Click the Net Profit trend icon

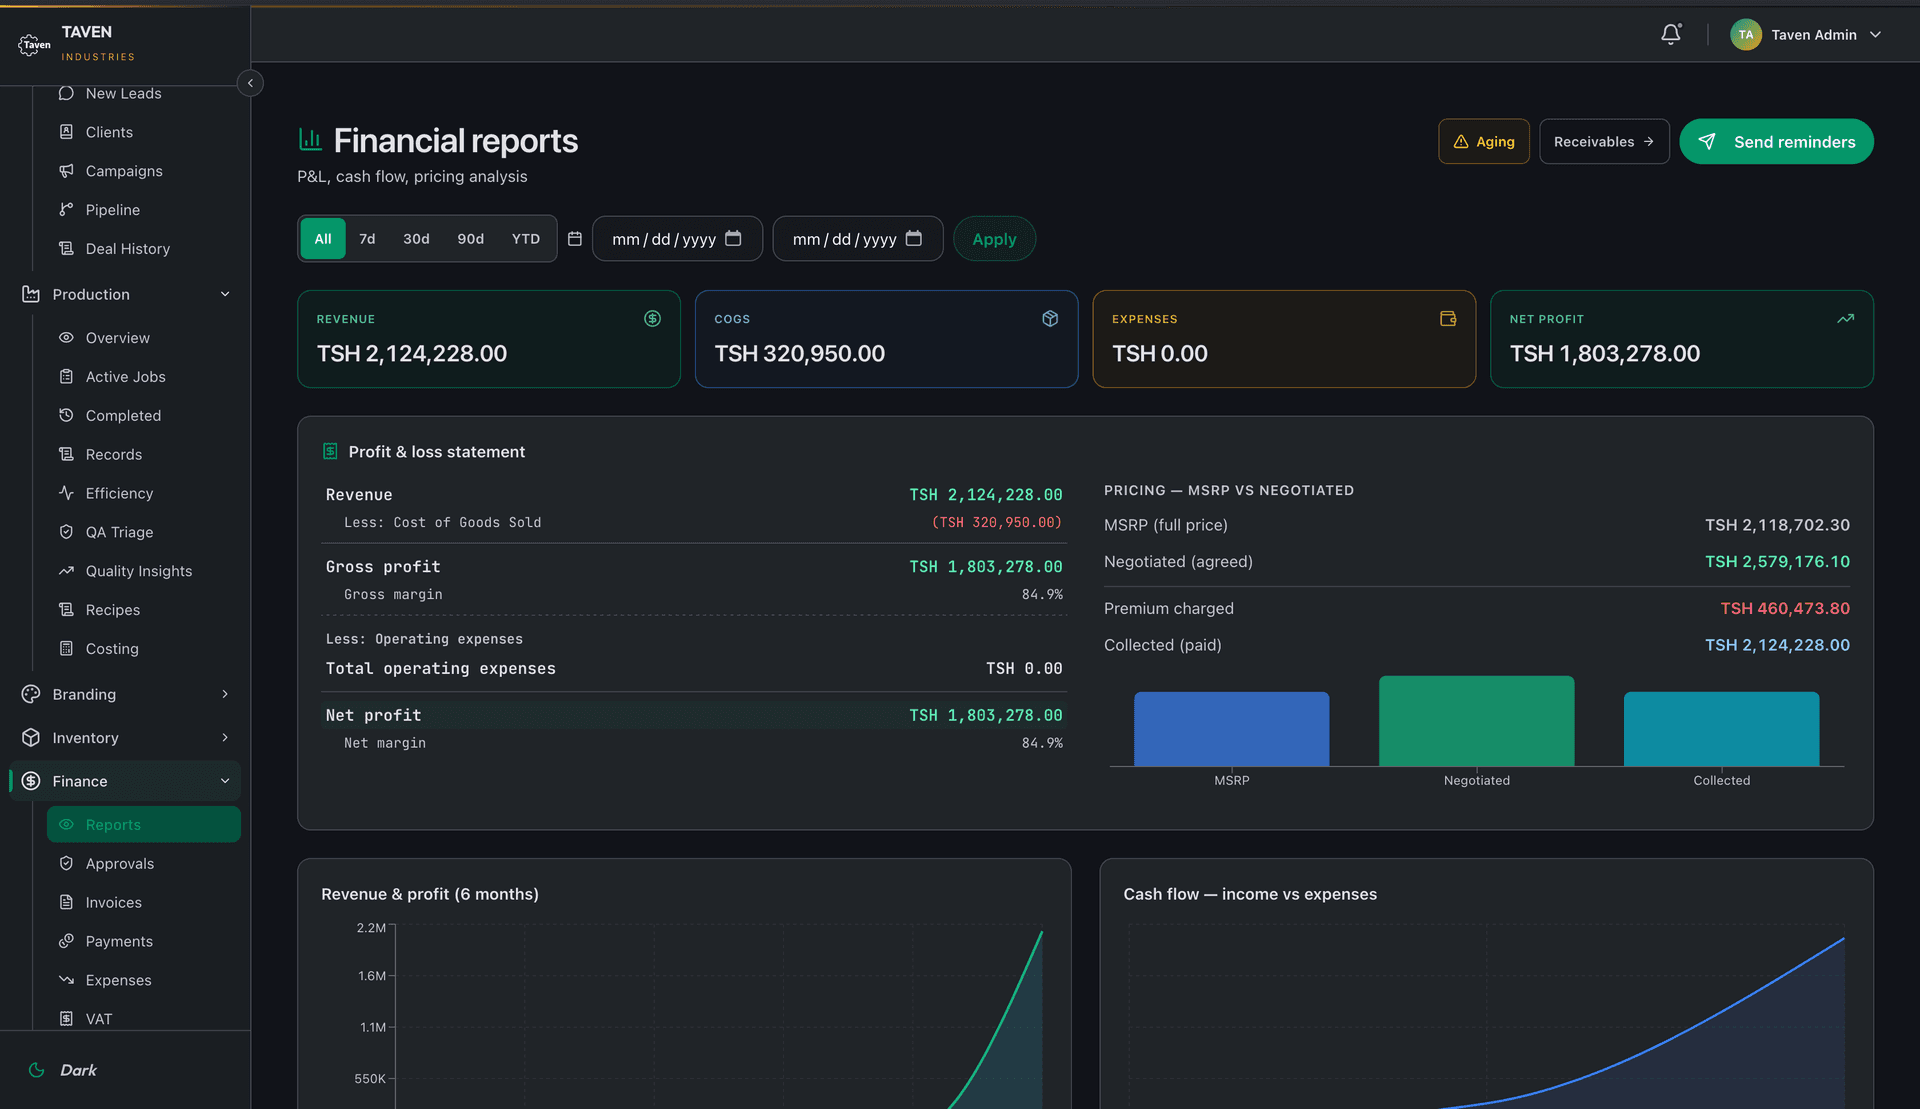pos(1845,318)
